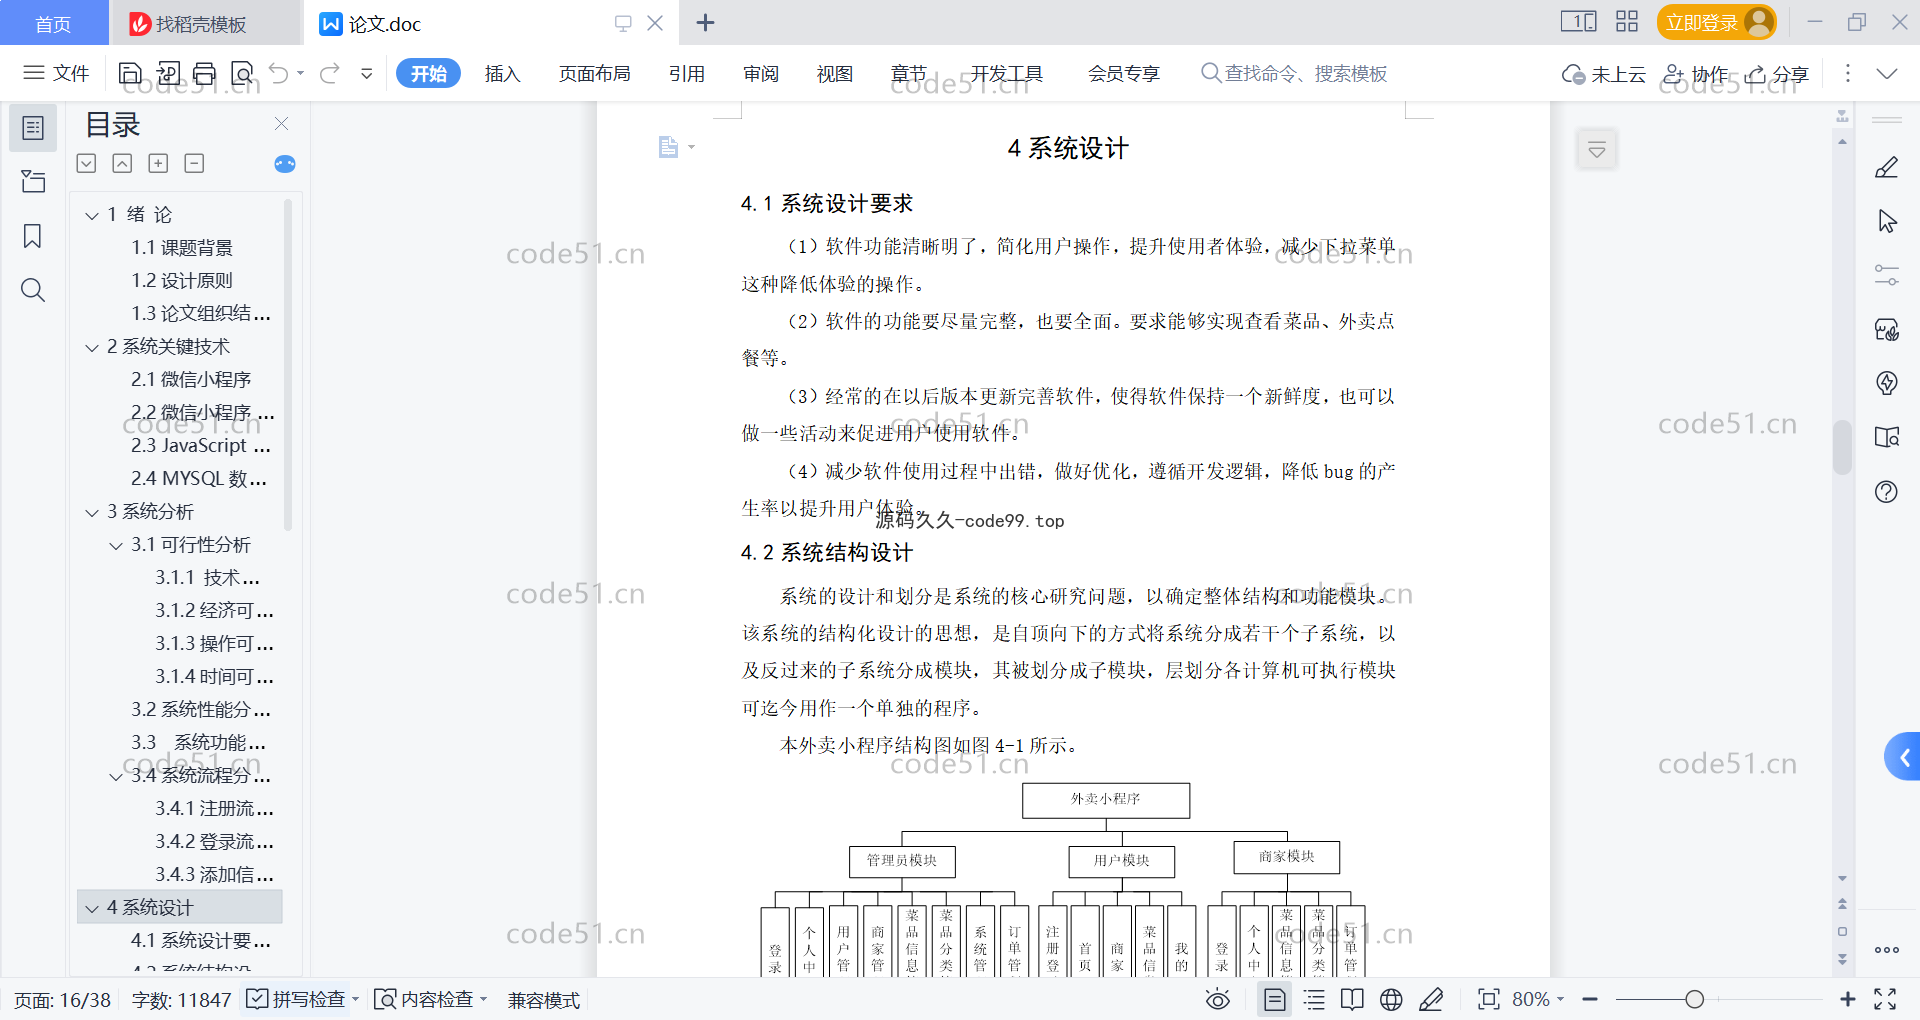This screenshot has width=1920, height=1020.
Task: Expand the ribbon with the chevron
Action: pyautogui.click(x=1886, y=73)
